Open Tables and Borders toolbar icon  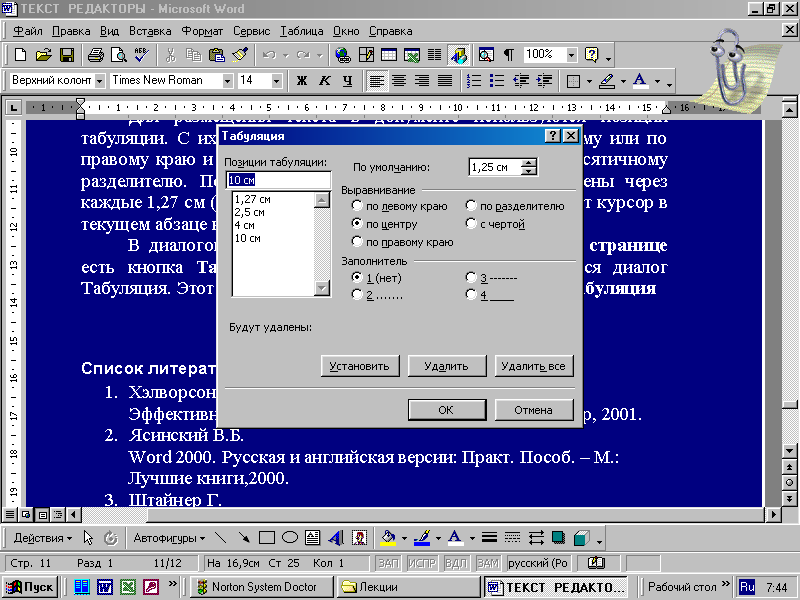click(366, 54)
